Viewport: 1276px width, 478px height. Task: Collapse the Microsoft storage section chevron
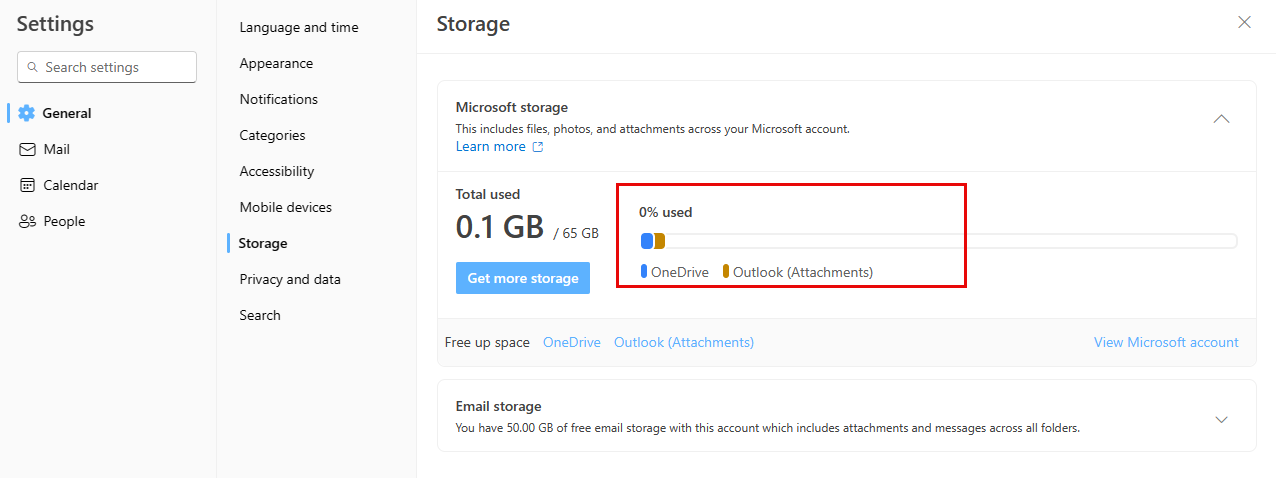[1221, 118]
